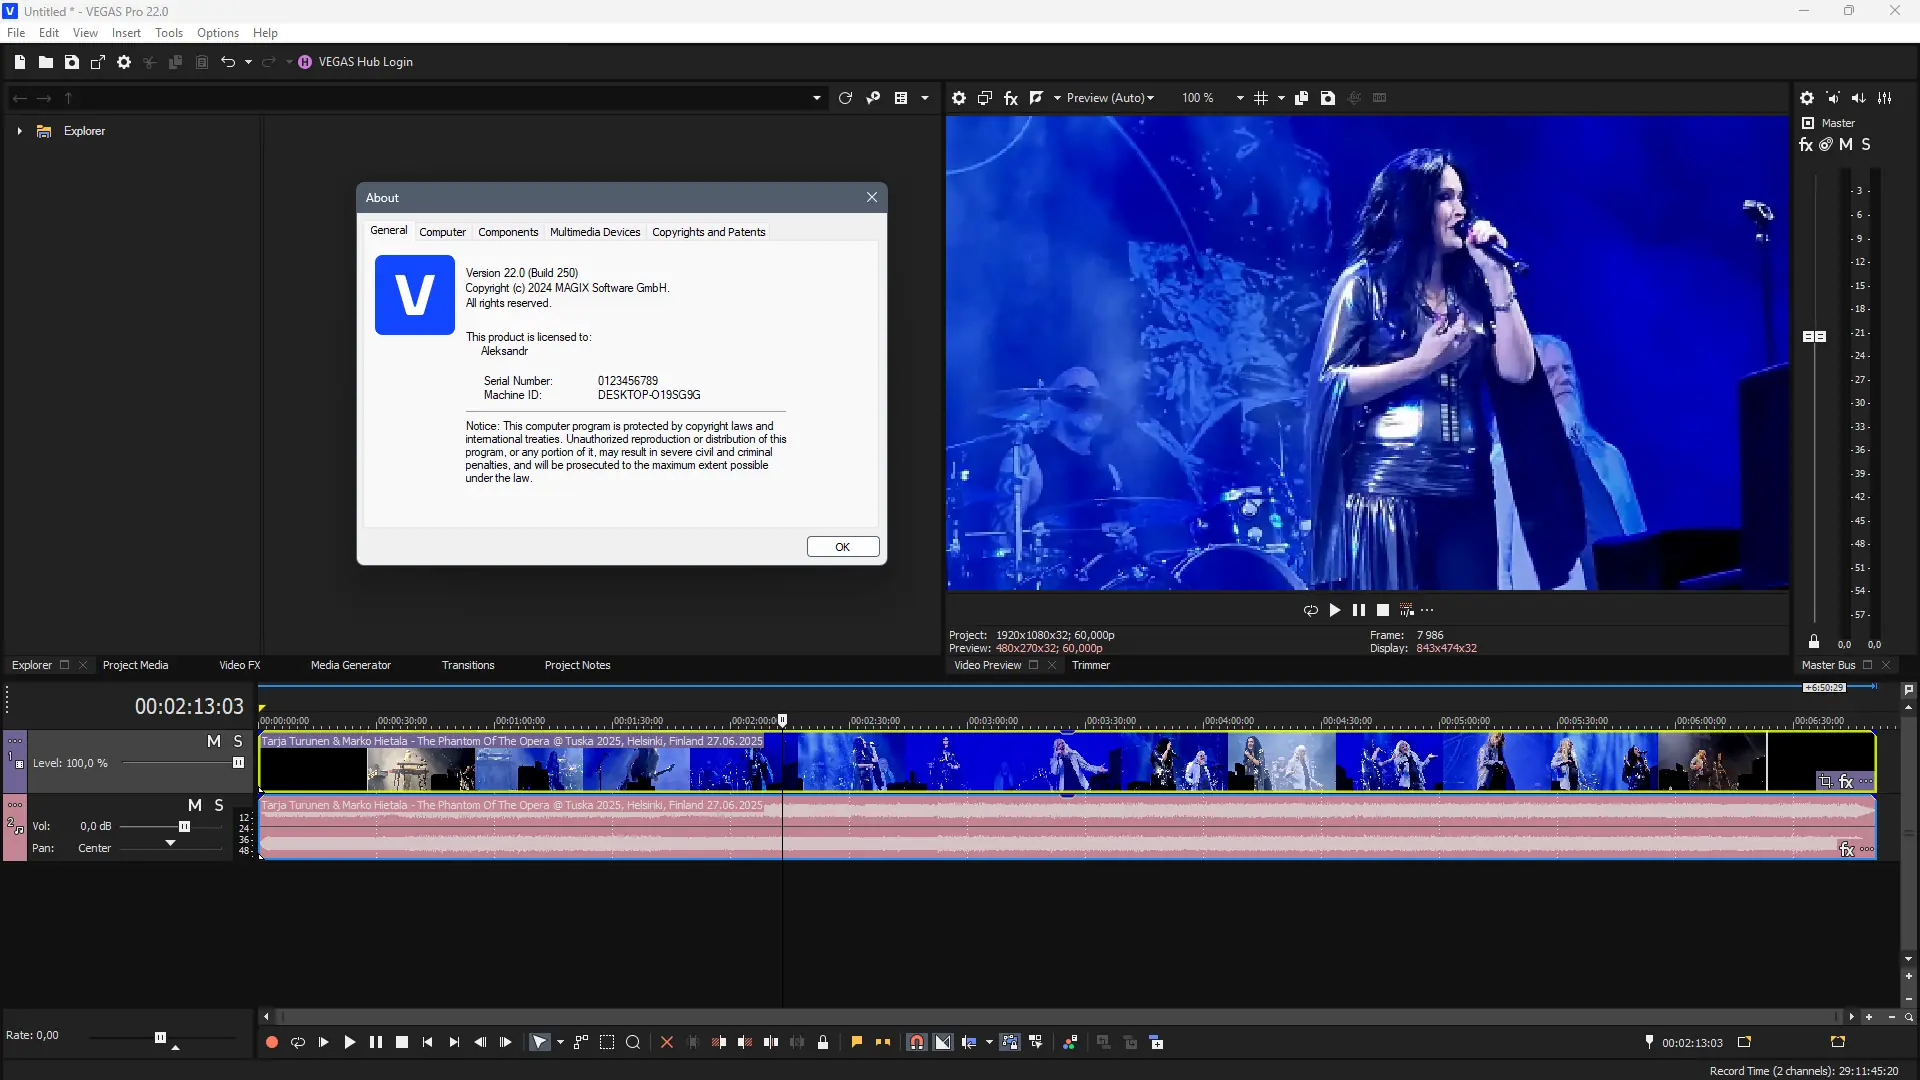Select the Zoom edit tool

point(633,1042)
